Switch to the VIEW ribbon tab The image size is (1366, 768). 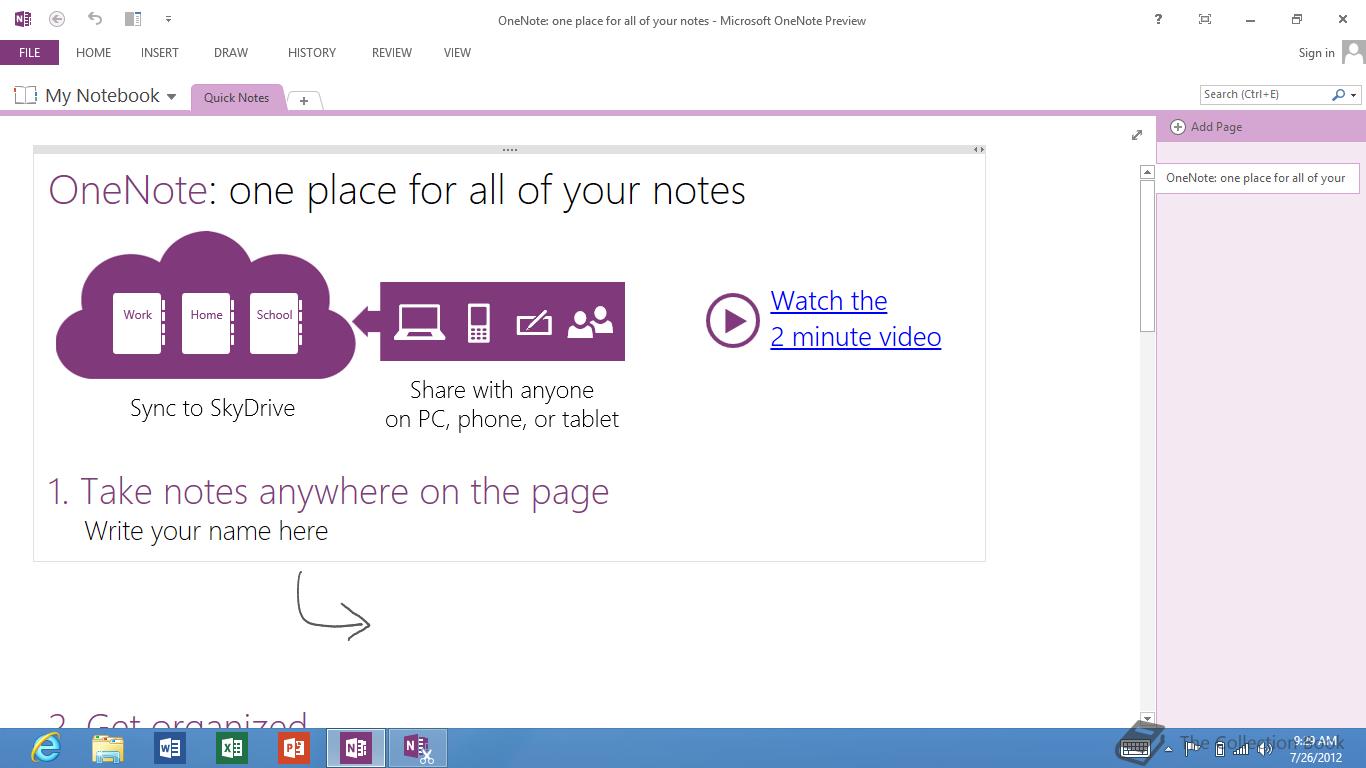pos(457,53)
